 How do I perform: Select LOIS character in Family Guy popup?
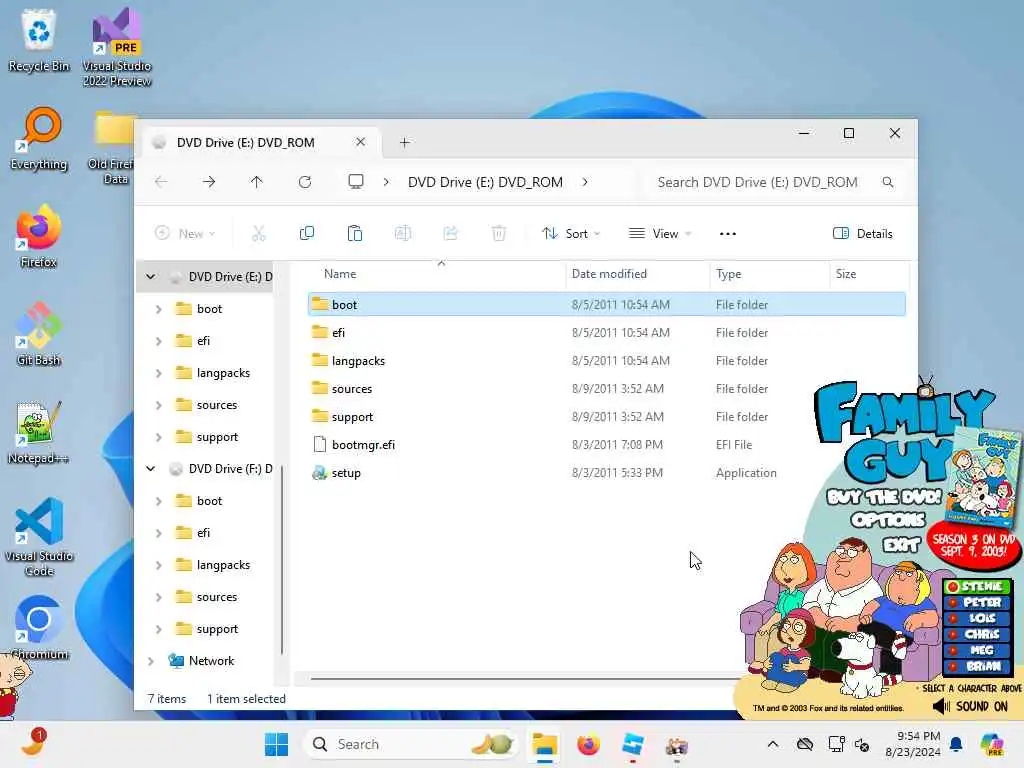point(978,618)
